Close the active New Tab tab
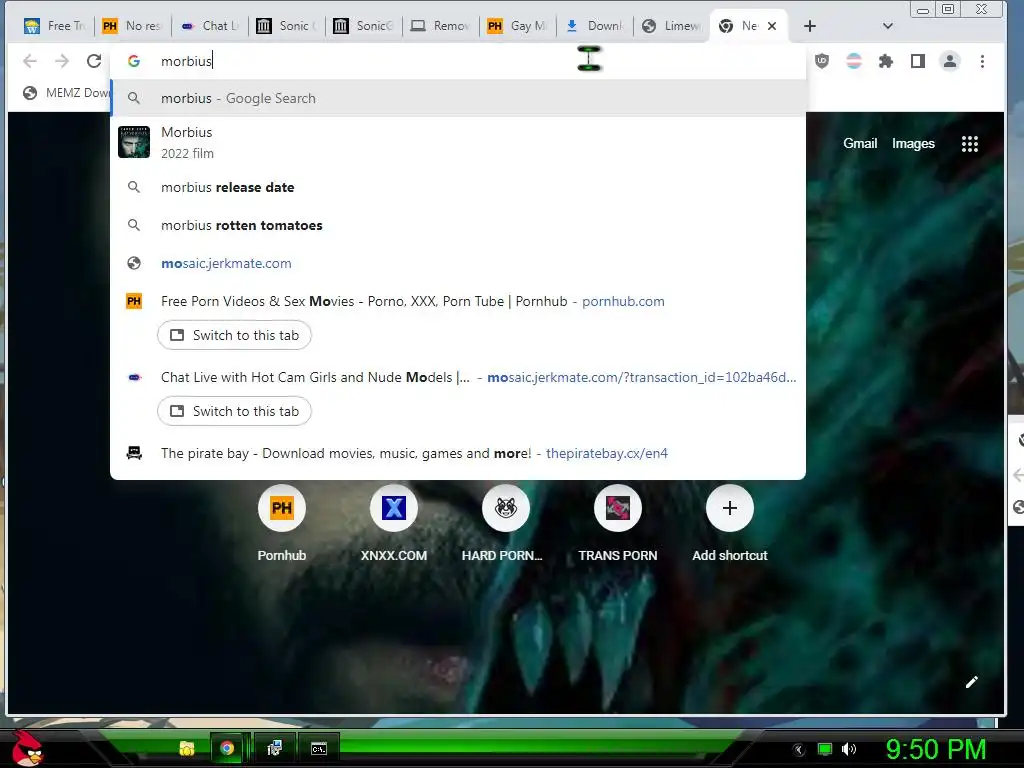The image size is (1024, 768). 772,26
